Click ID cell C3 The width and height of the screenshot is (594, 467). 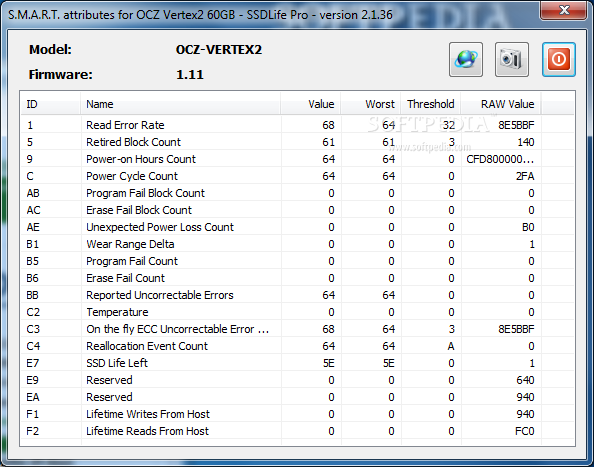(33, 329)
